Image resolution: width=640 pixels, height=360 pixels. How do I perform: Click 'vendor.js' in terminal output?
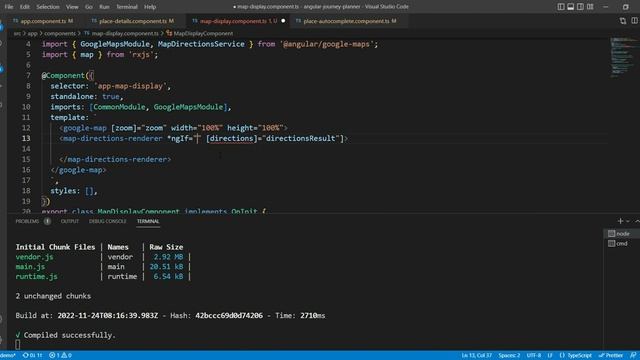pos(34,257)
